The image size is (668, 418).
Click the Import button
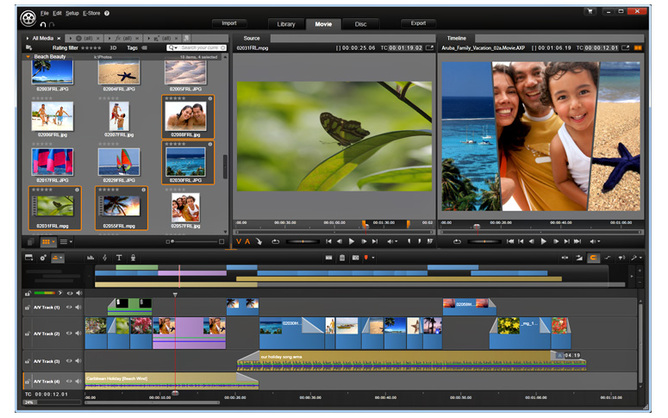click(229, 23)
